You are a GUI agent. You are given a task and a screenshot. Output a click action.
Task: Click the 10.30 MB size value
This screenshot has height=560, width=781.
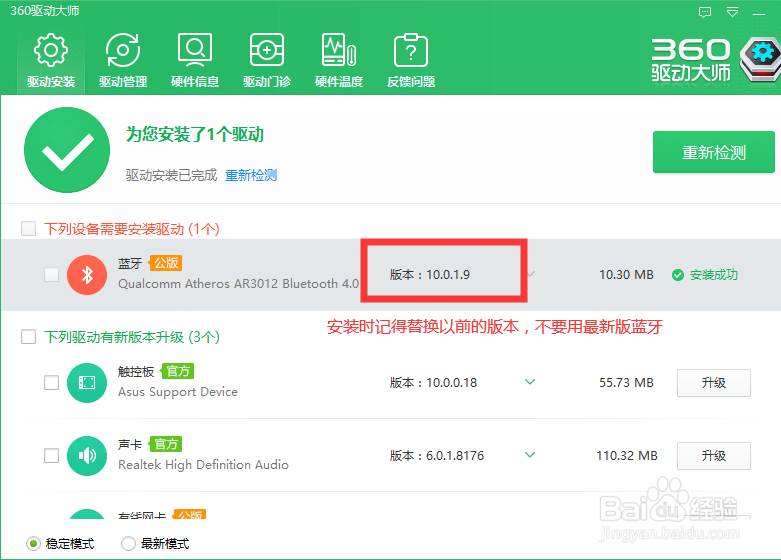tap(626, 275)
